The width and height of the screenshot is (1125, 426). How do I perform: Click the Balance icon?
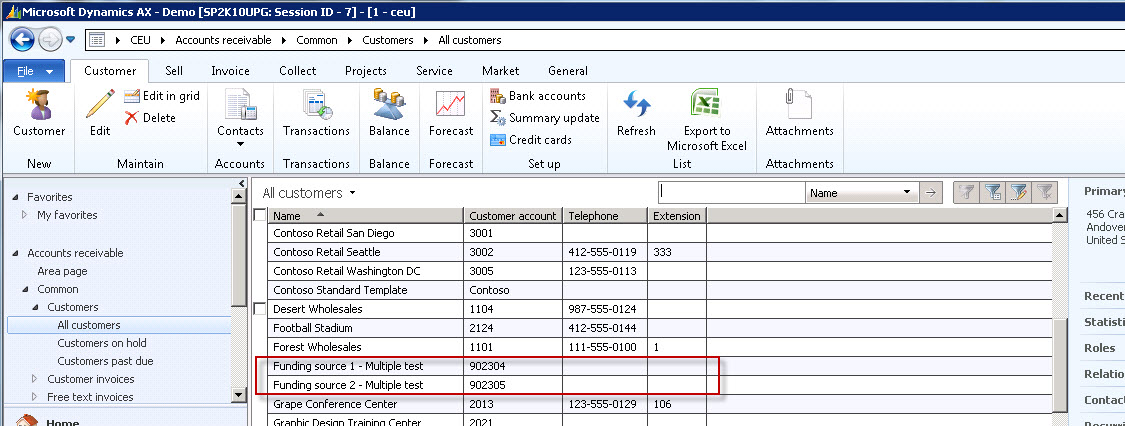point(389,105)
